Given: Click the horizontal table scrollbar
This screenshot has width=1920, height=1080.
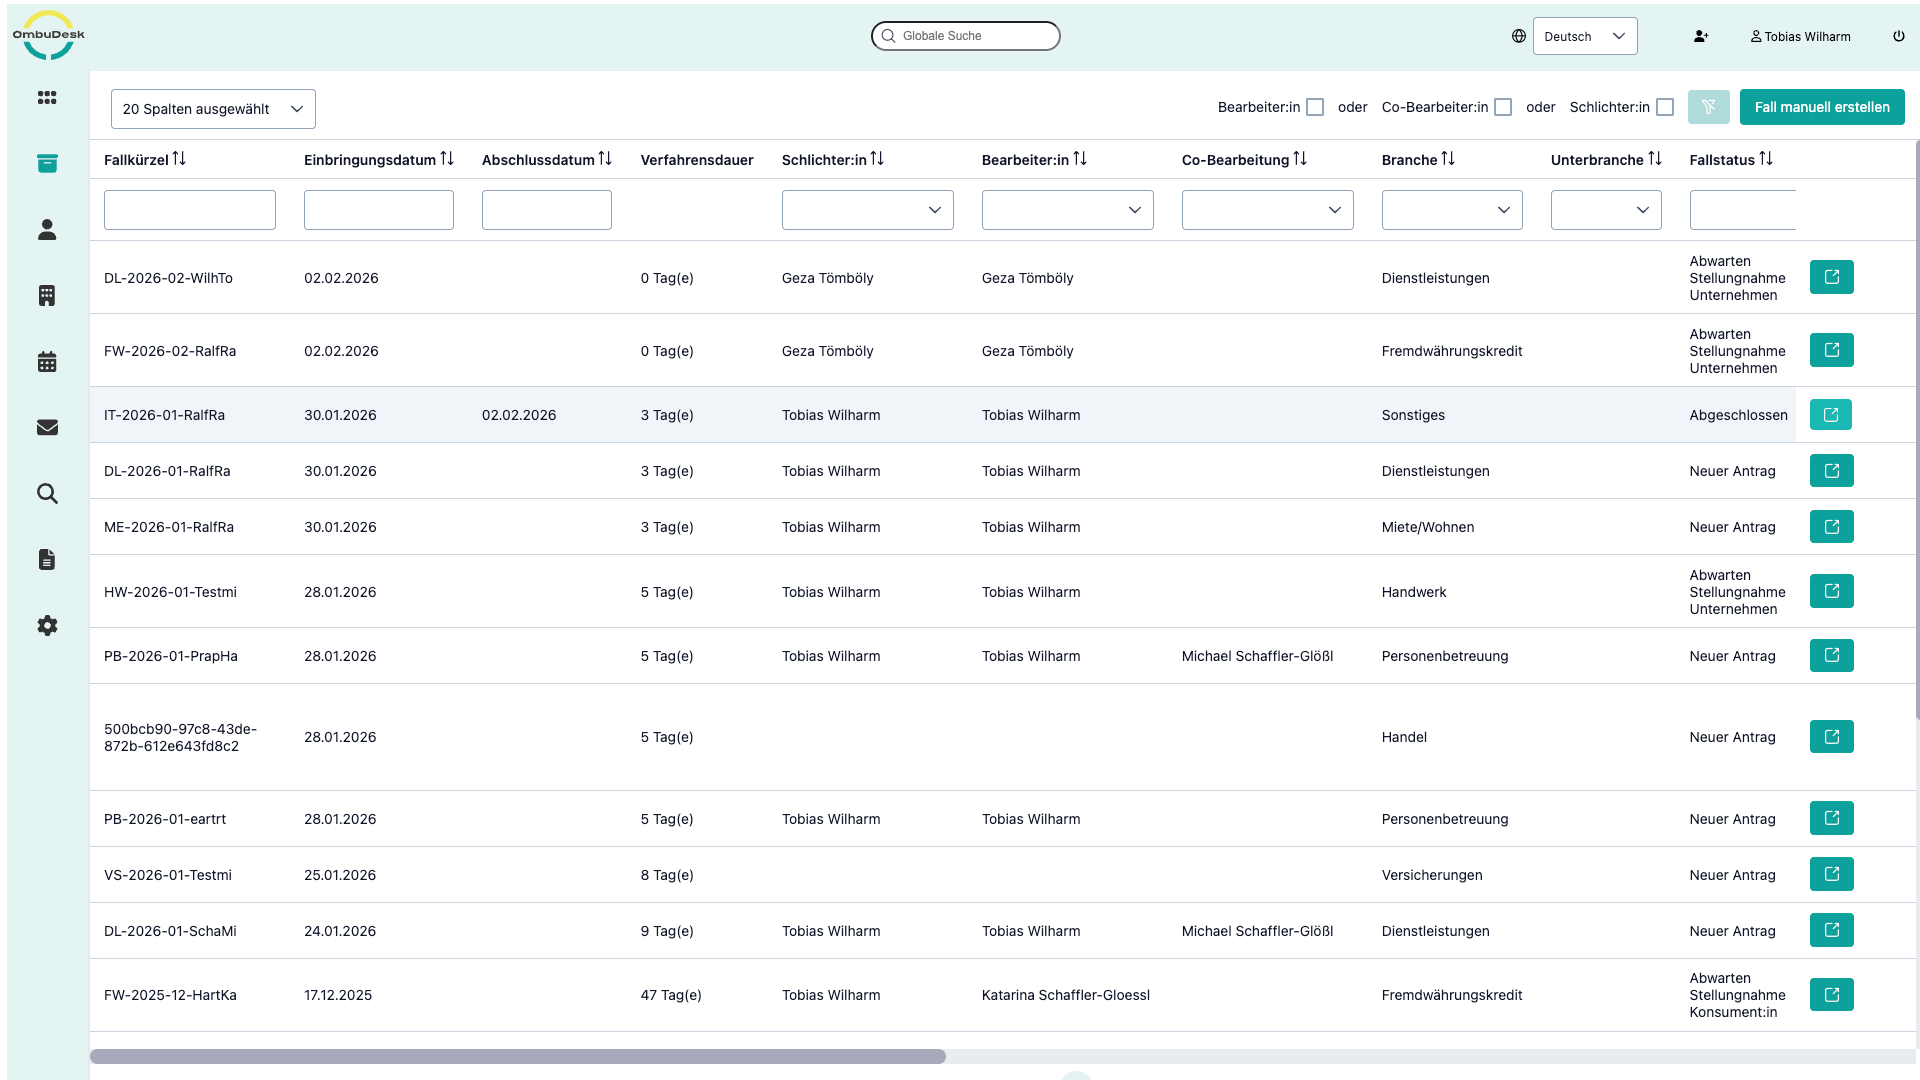Looking at the screenshot, I should [x=518, y=1056].
